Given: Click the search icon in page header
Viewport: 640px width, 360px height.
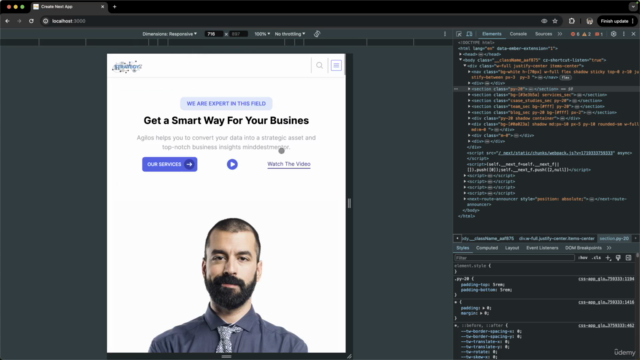Looking at the screenshot, I should [320, 65].
